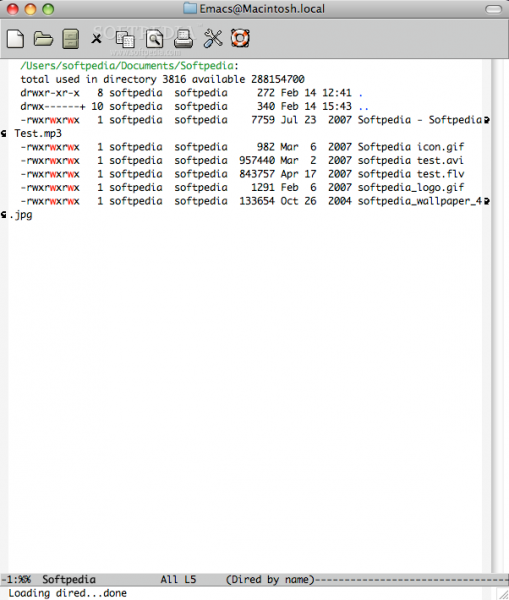Click the 'Softpedia' buffer name in mode line
This screenshot has height=600, width=509.
(69, 579)
